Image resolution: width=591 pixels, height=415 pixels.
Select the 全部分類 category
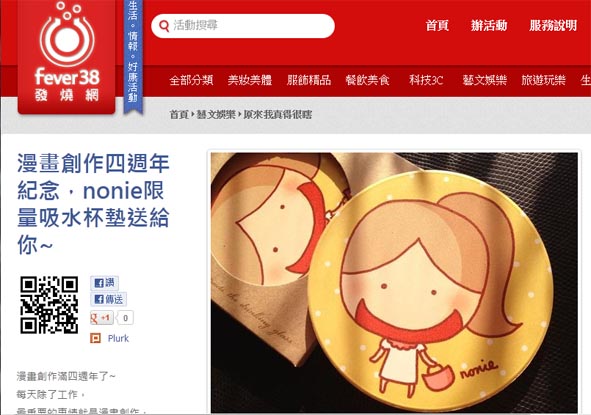point(191,80)
